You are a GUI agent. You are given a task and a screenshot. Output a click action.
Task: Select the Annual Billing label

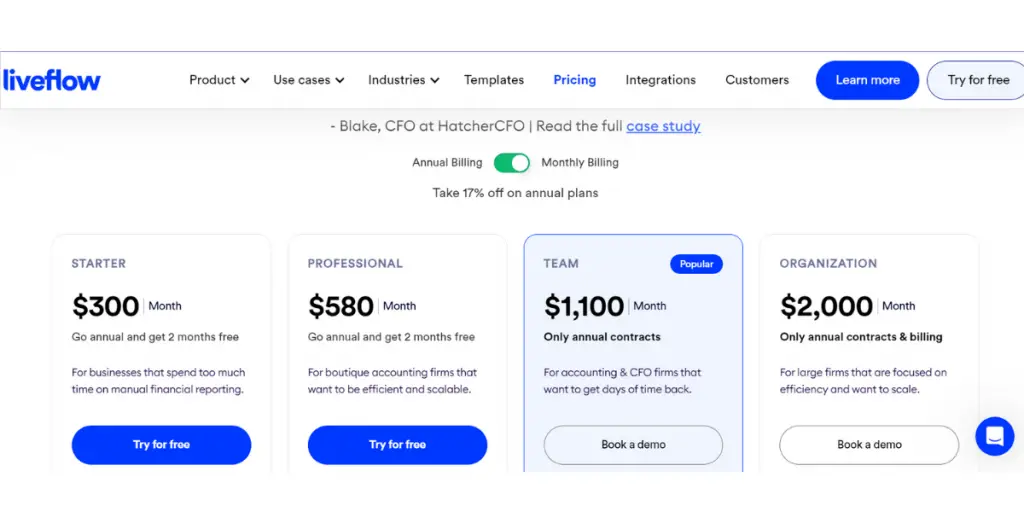(x=447, y=162)
